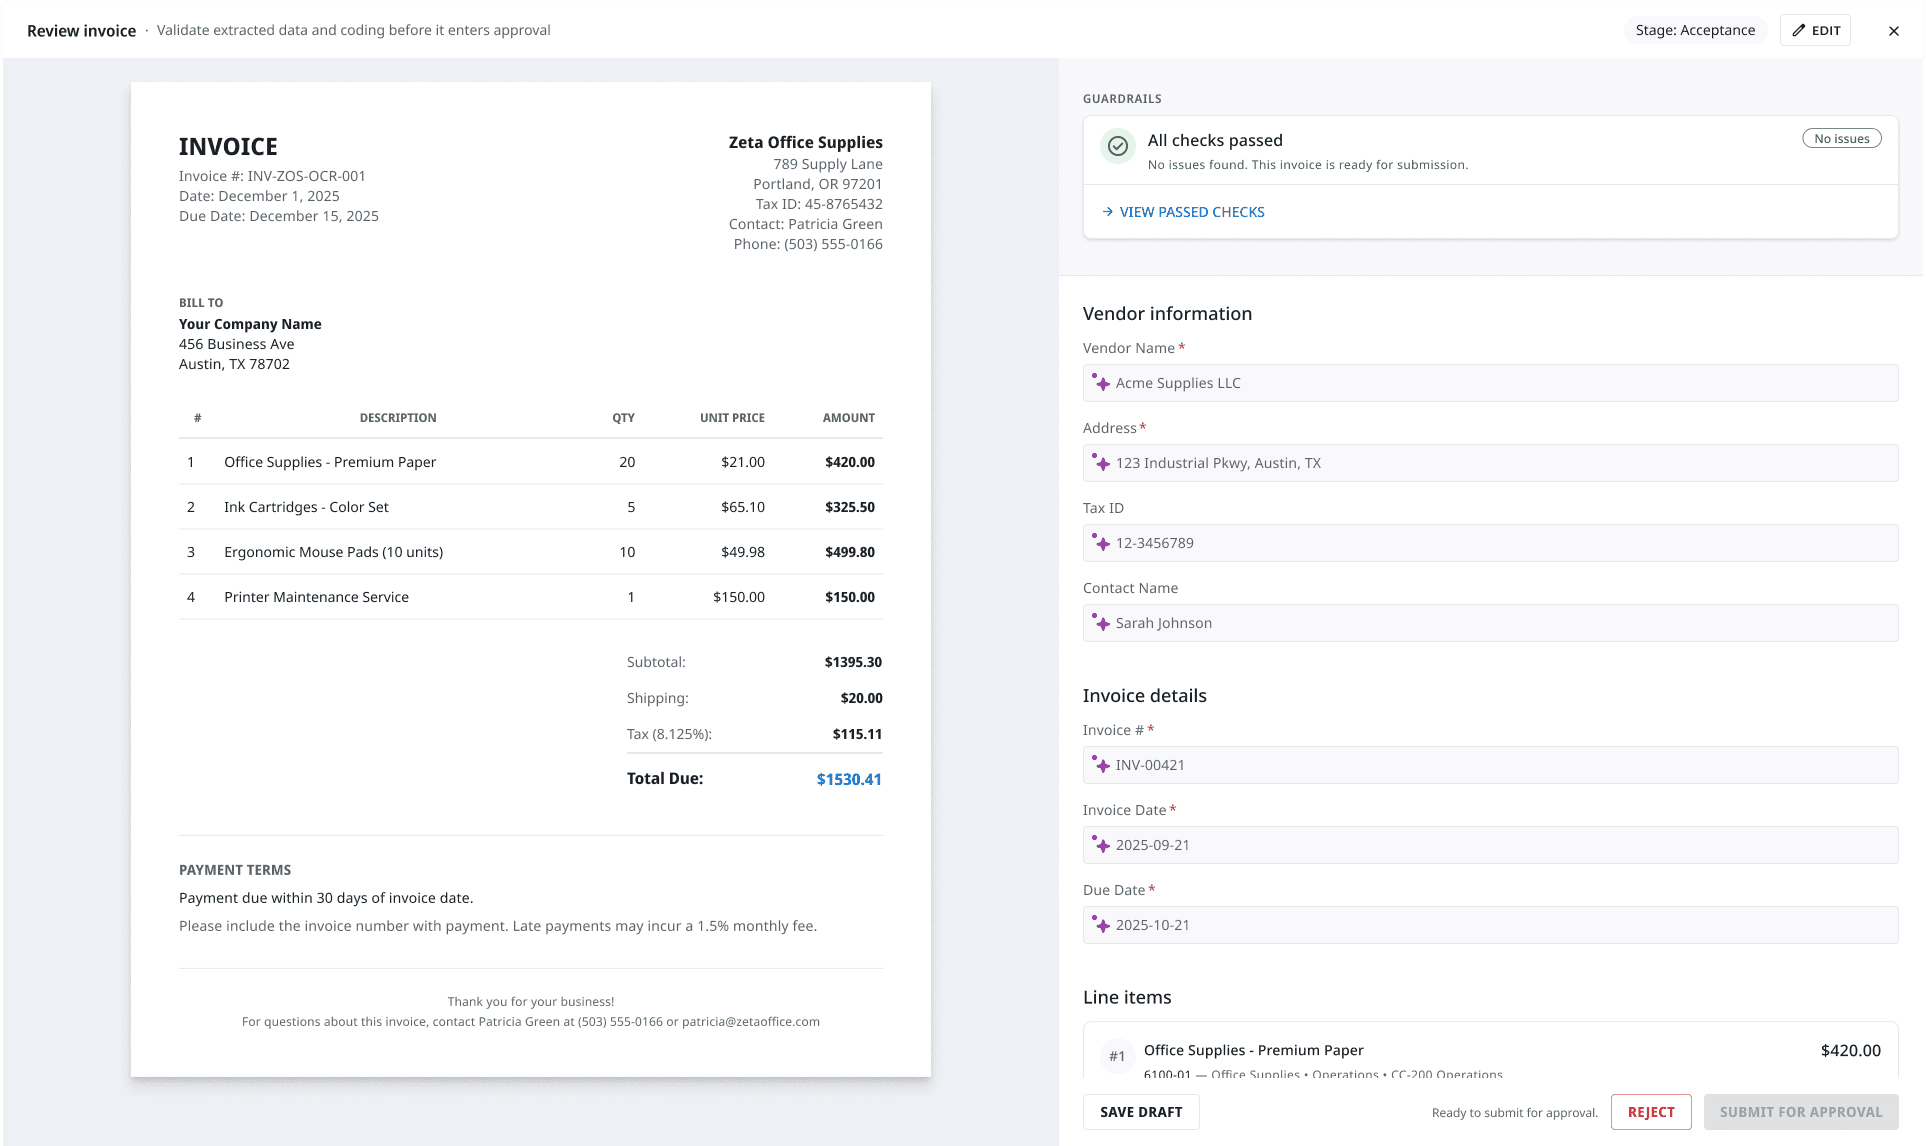Click the sparkle icon in Invoice # field
Viewport: 1926px width, 1146px height.
coord(1101,764)
